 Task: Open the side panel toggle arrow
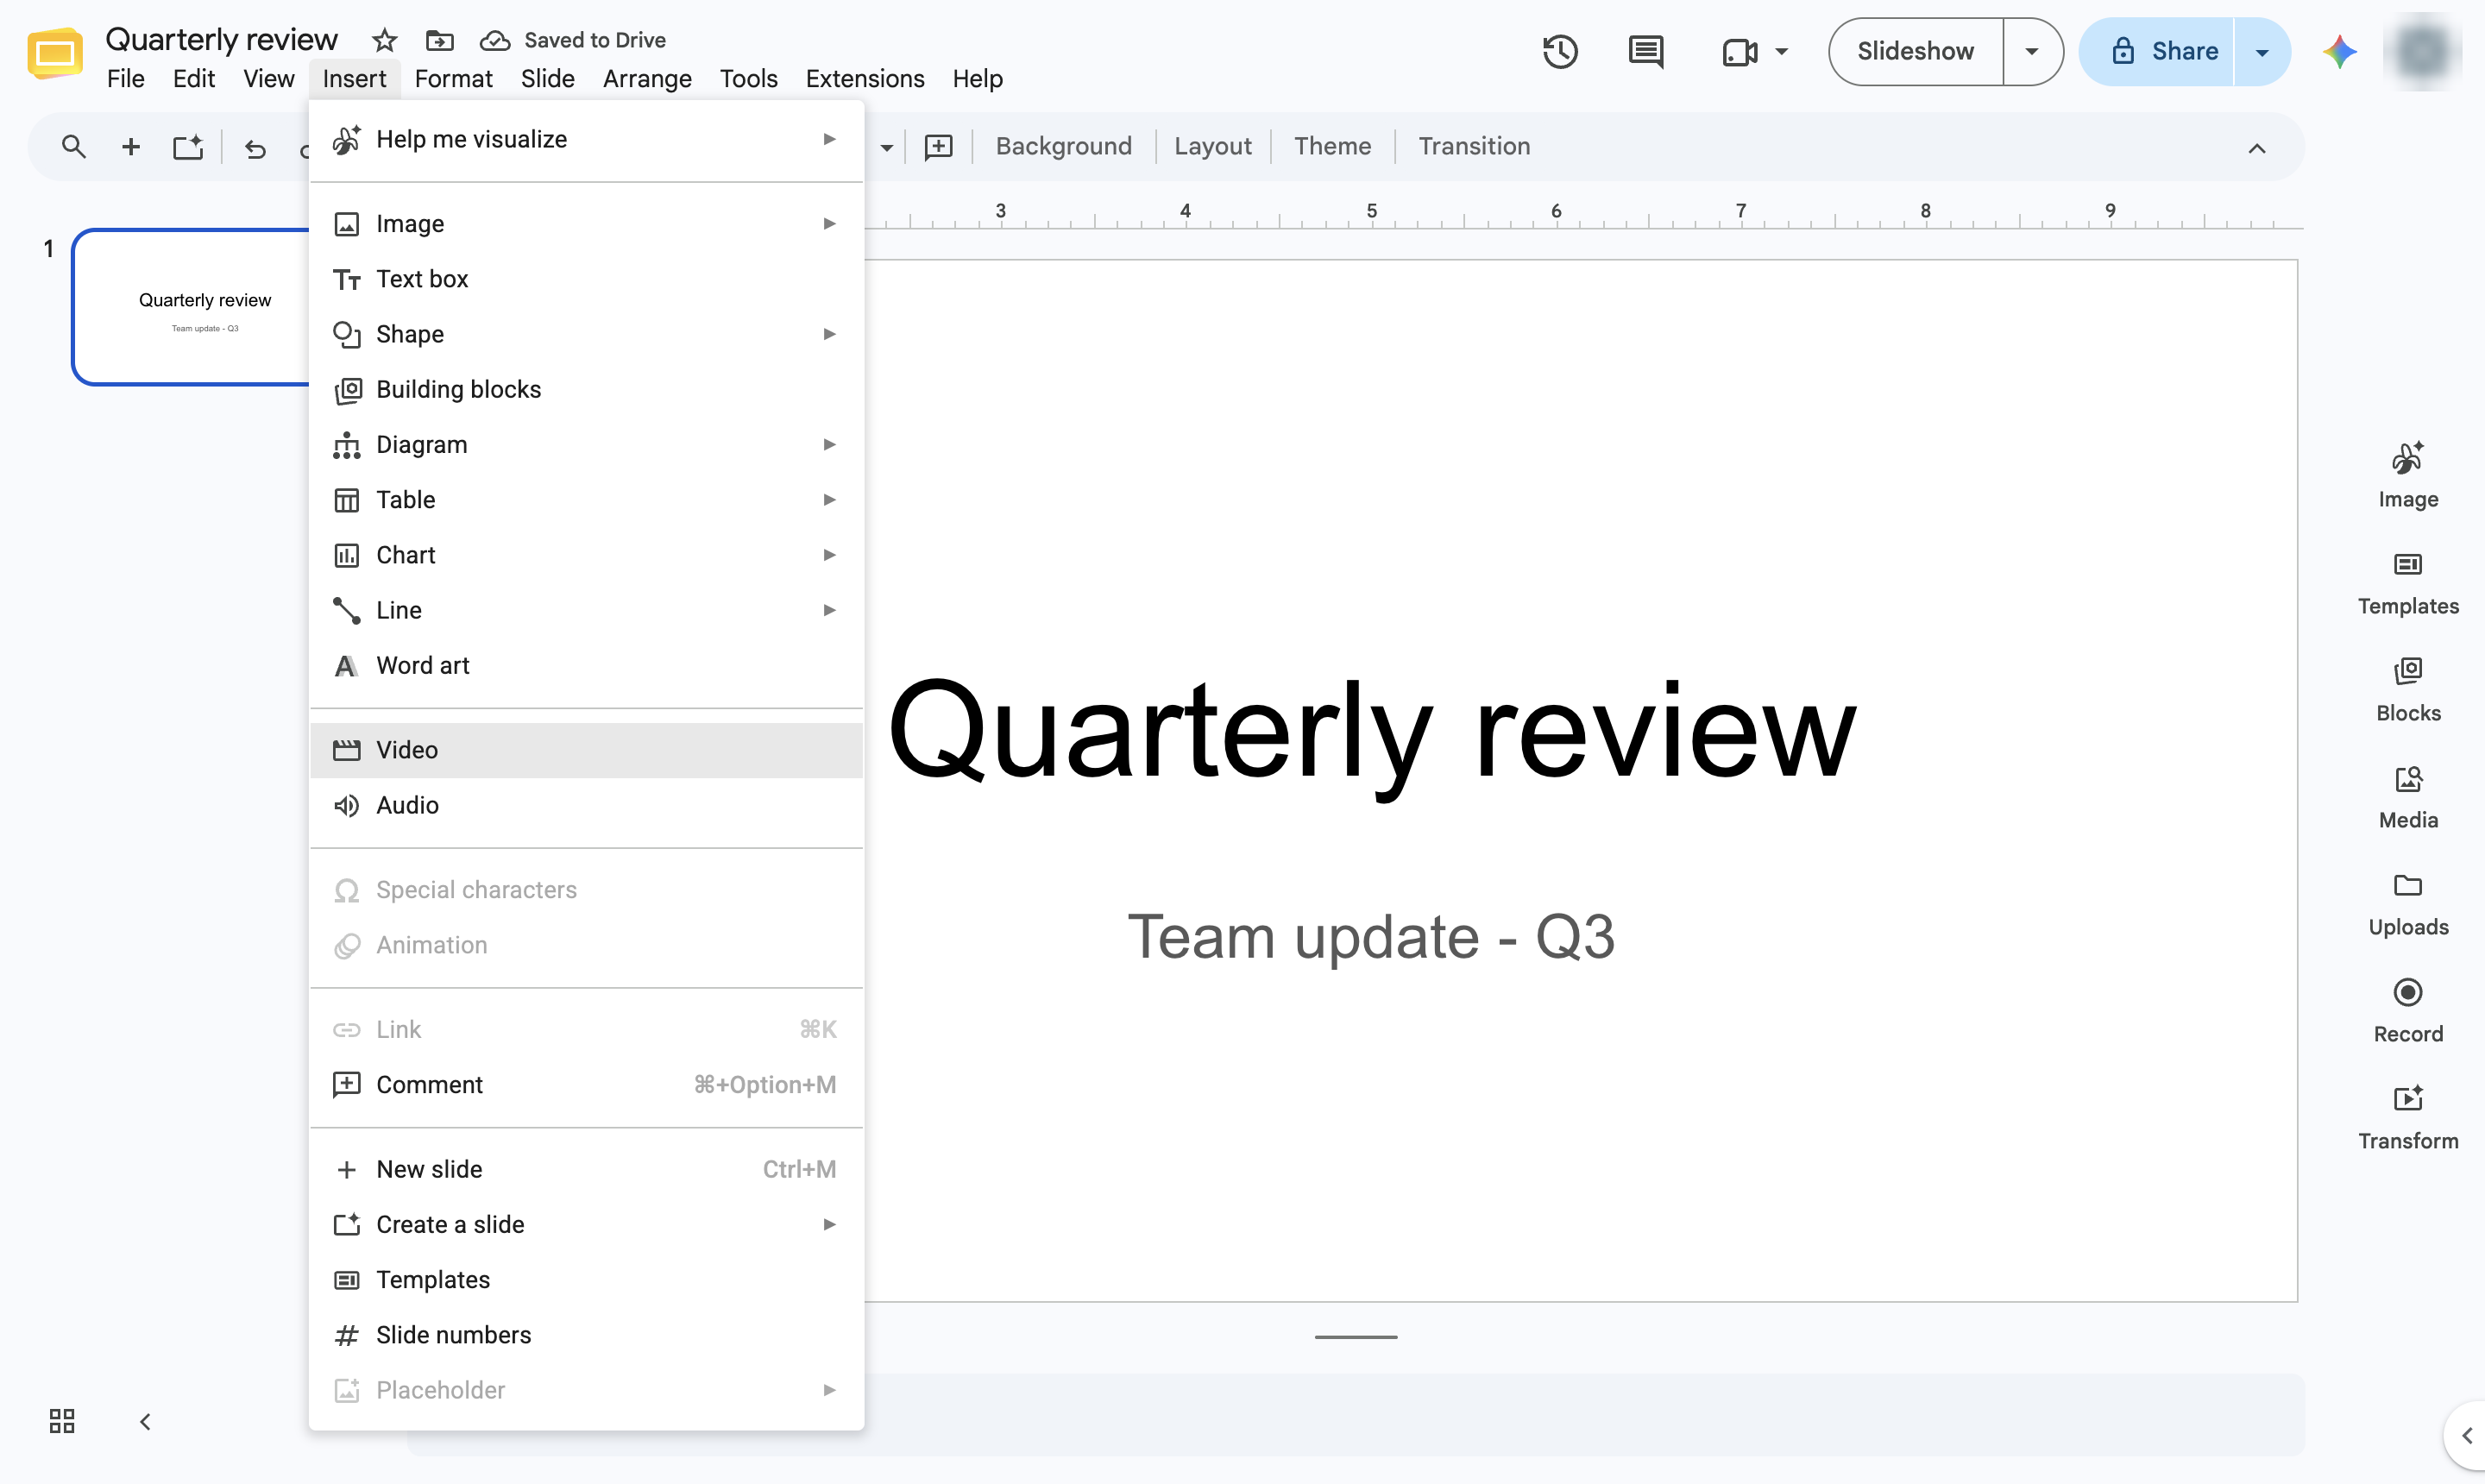(x=2466, y=1435)
